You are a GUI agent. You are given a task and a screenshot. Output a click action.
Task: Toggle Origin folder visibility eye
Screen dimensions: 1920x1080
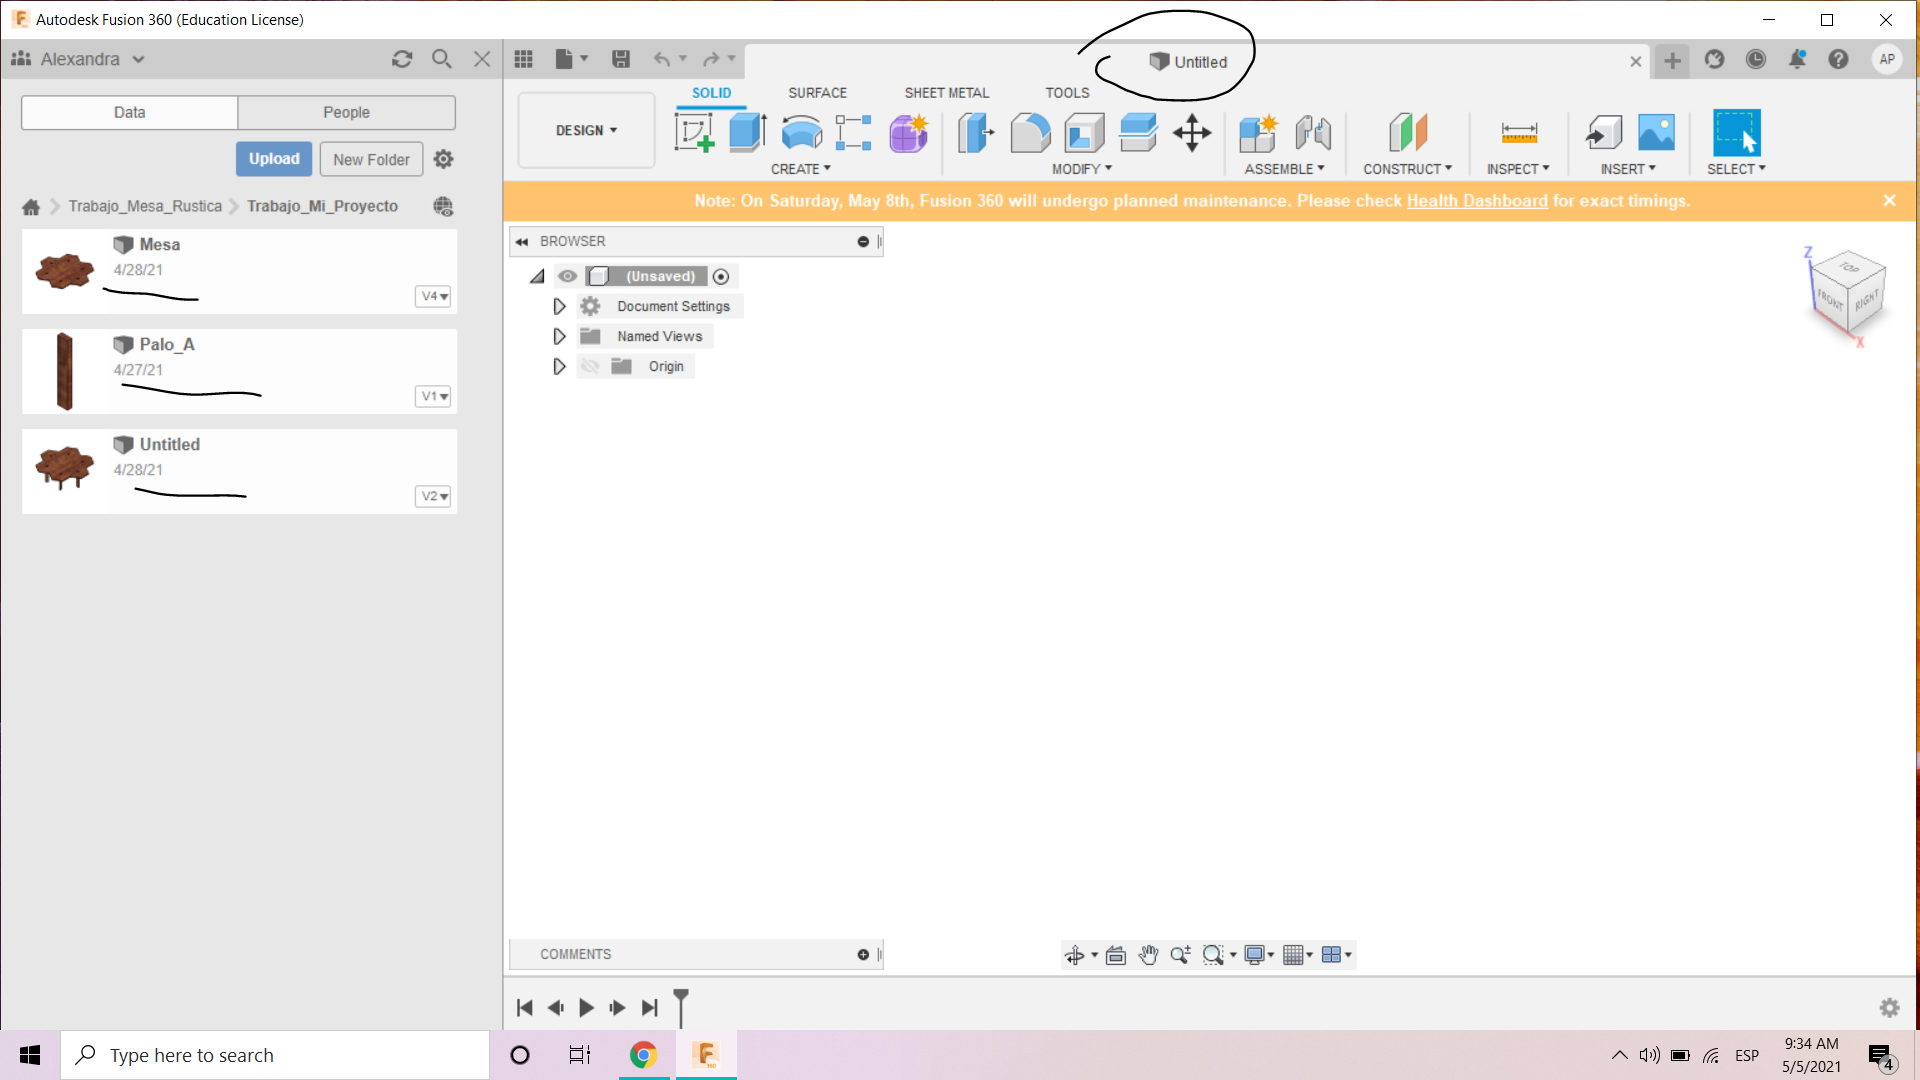coord(590,367)
